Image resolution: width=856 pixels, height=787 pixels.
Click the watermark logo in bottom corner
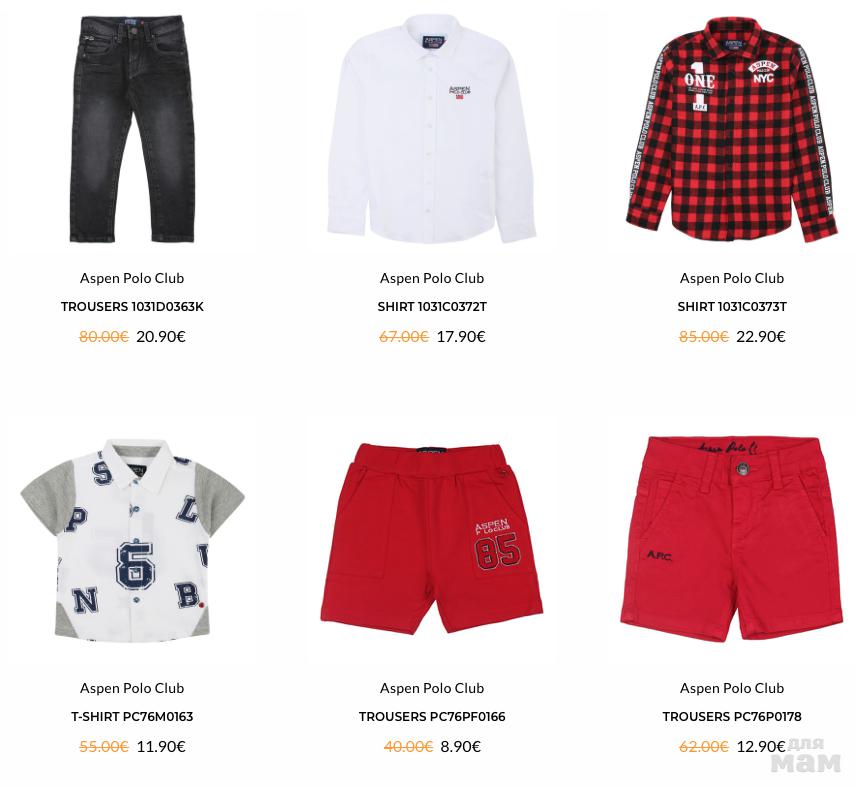click(806, 756)
